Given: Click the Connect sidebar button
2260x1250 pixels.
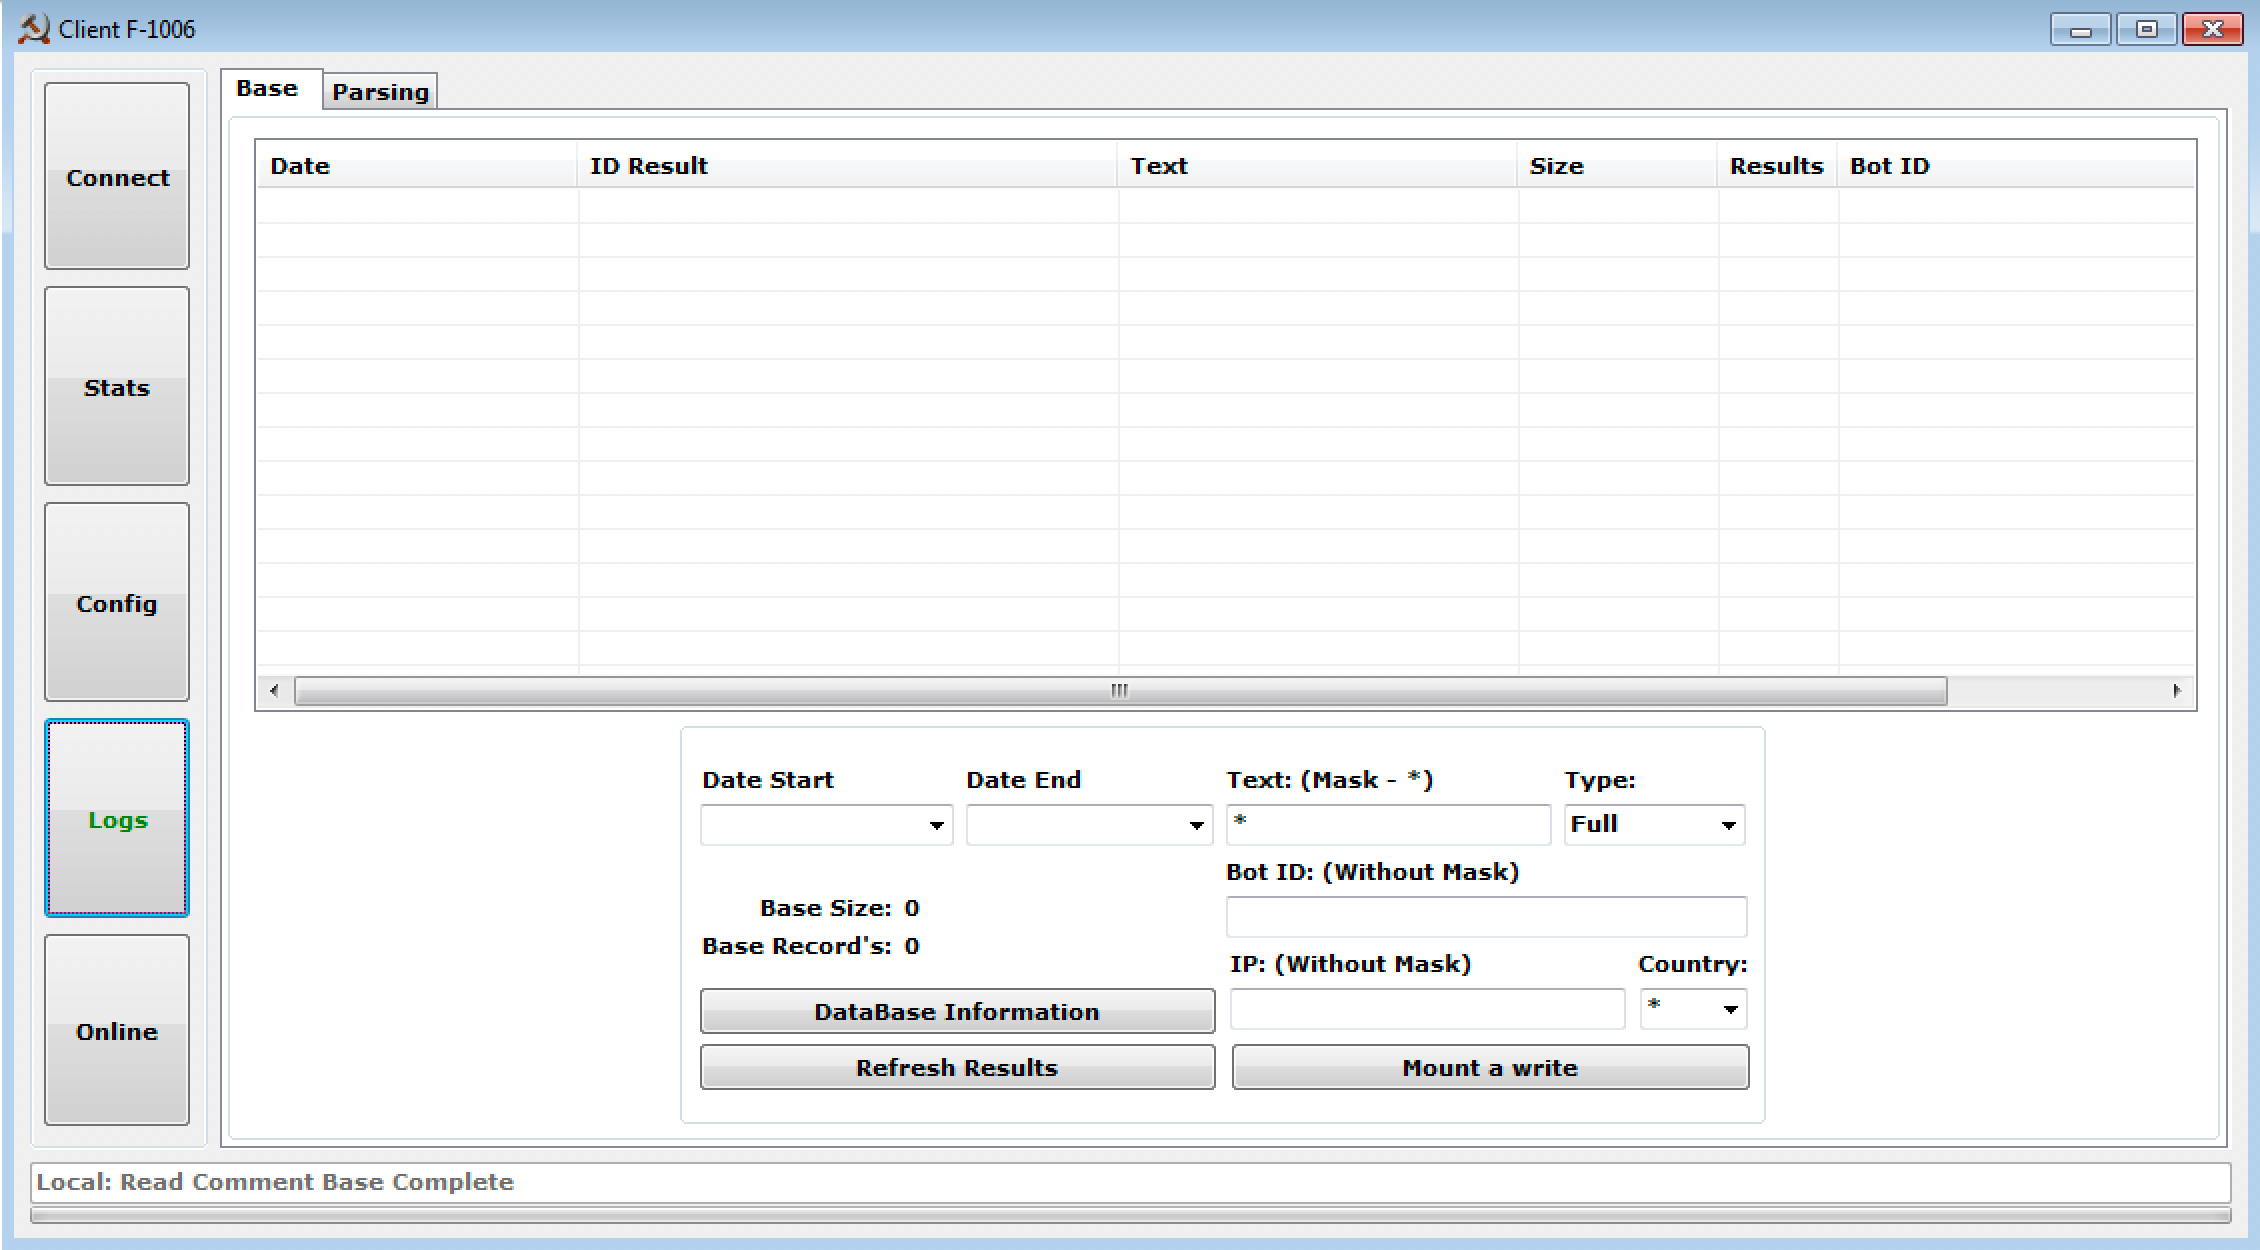Looking at the screenshot, I should point(117,177).
